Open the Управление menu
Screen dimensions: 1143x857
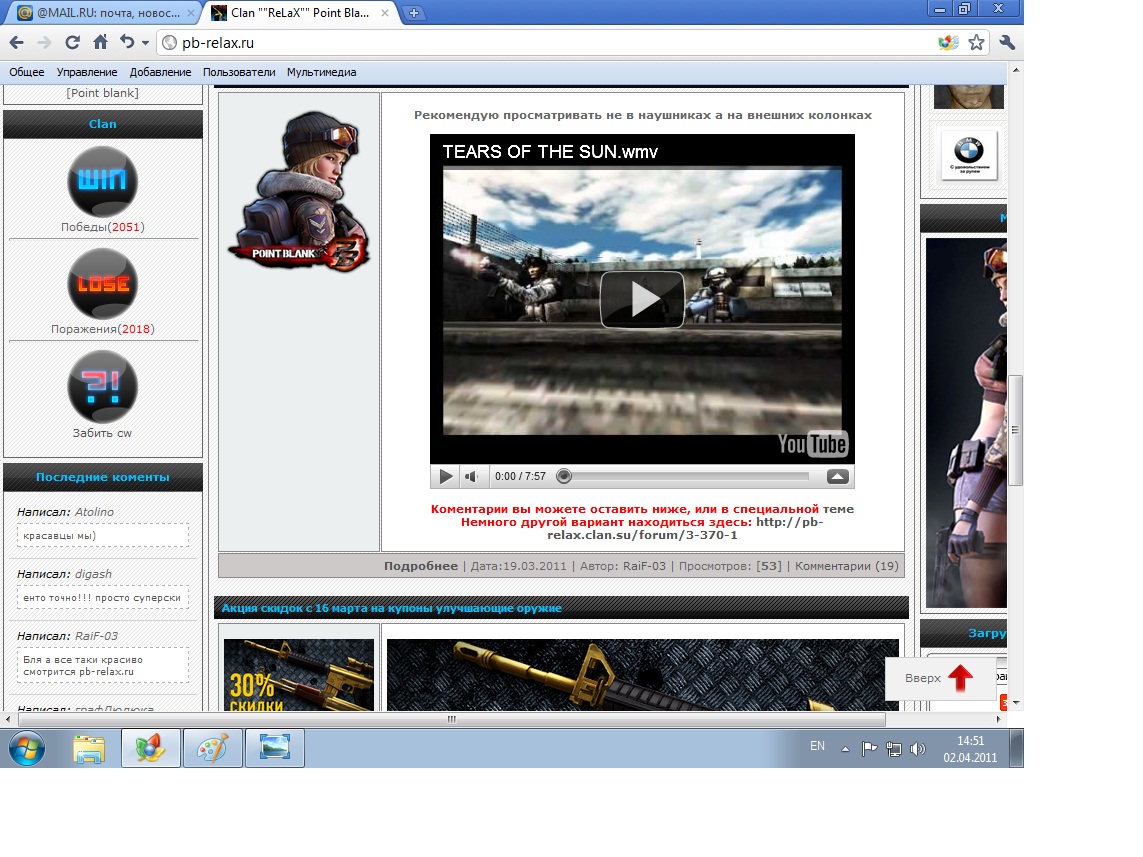coord(87,72)
